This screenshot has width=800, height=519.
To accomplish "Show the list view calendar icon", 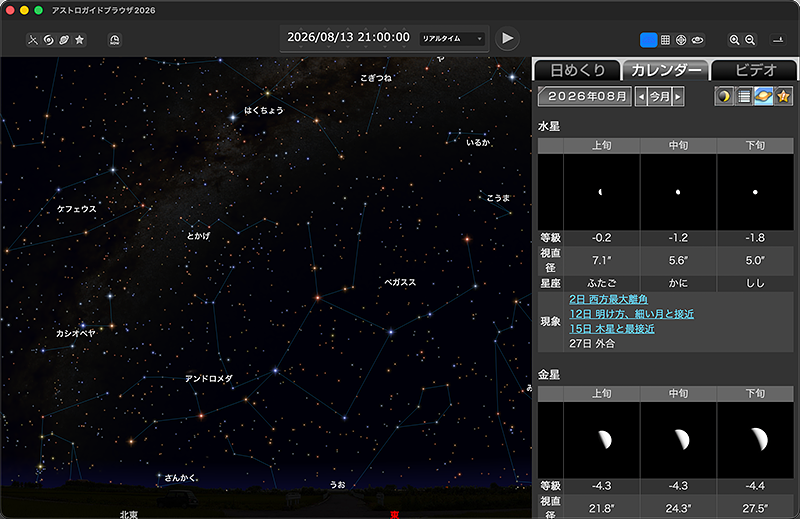I will (x=744, y=96).
